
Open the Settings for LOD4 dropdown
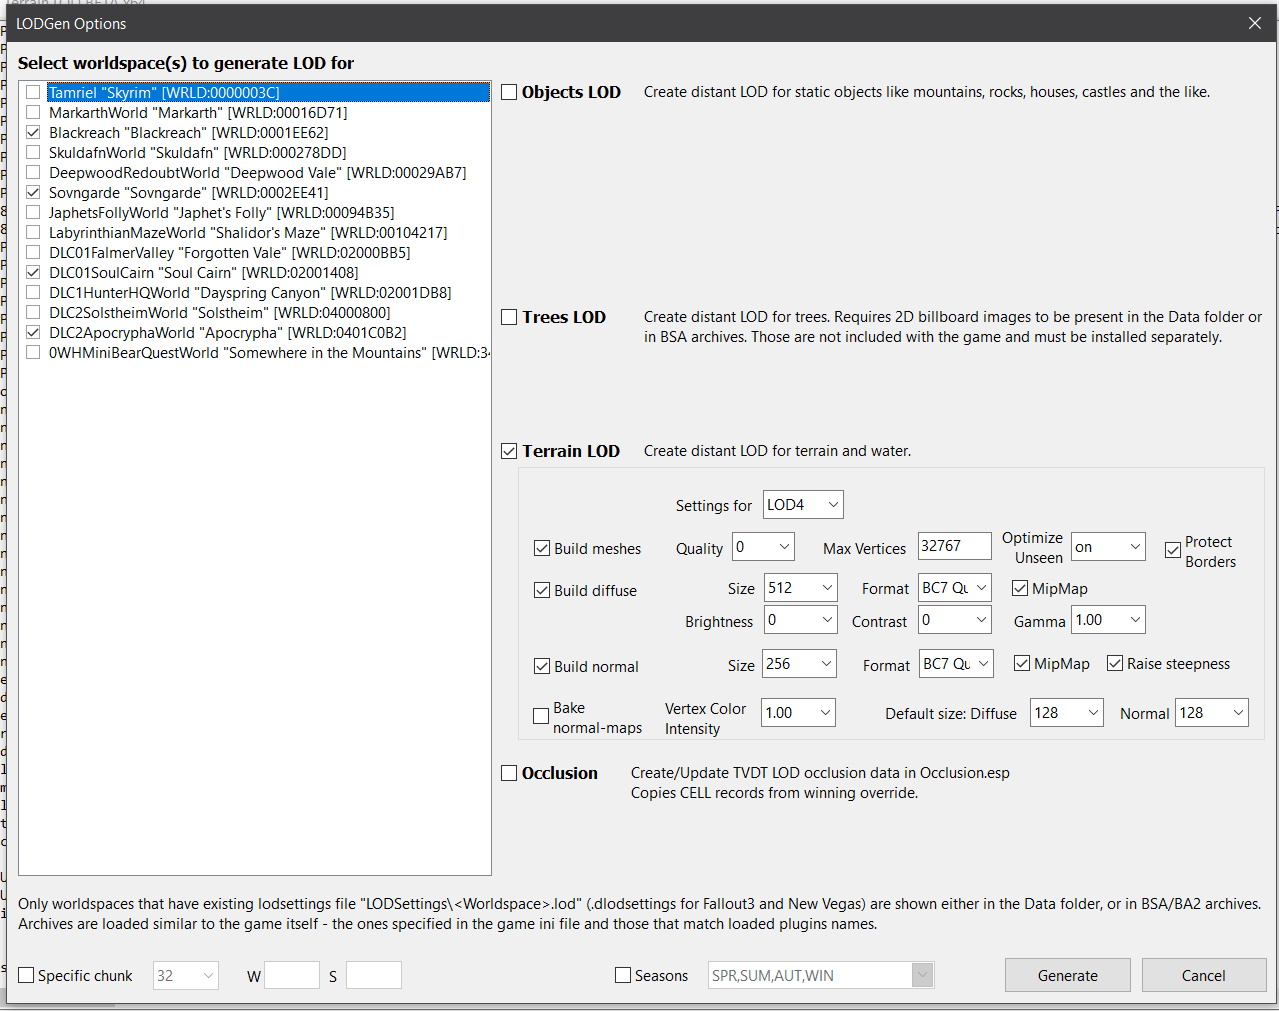803,505
